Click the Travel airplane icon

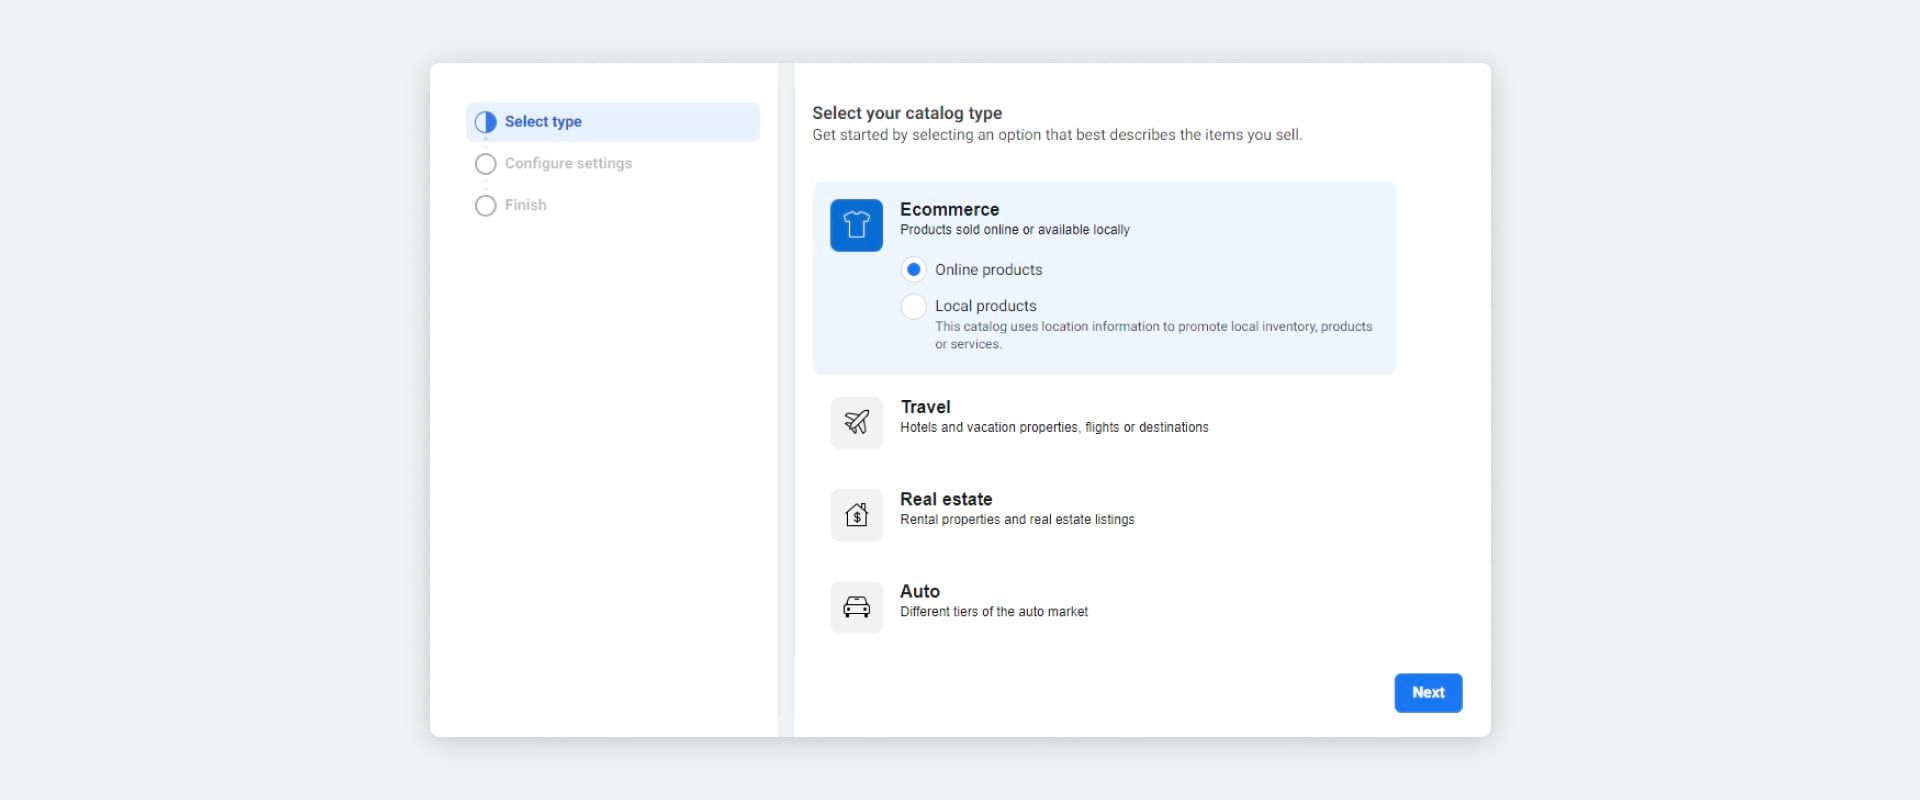[856, 423]
